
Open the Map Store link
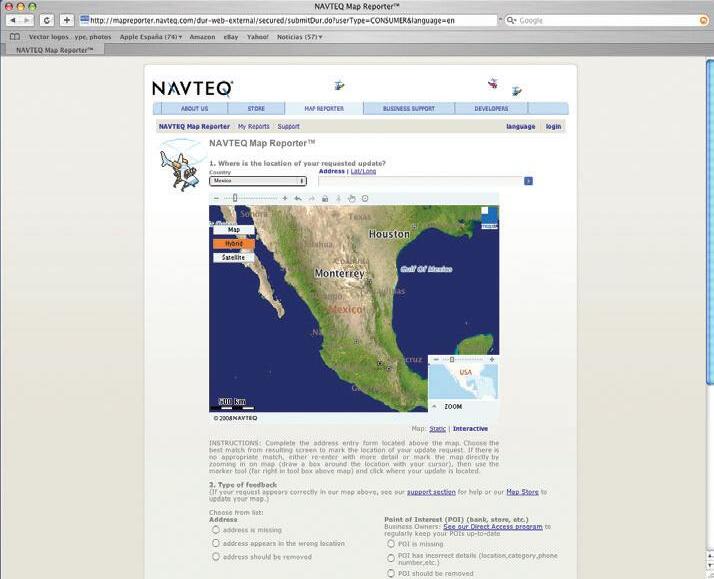(522, 492)
